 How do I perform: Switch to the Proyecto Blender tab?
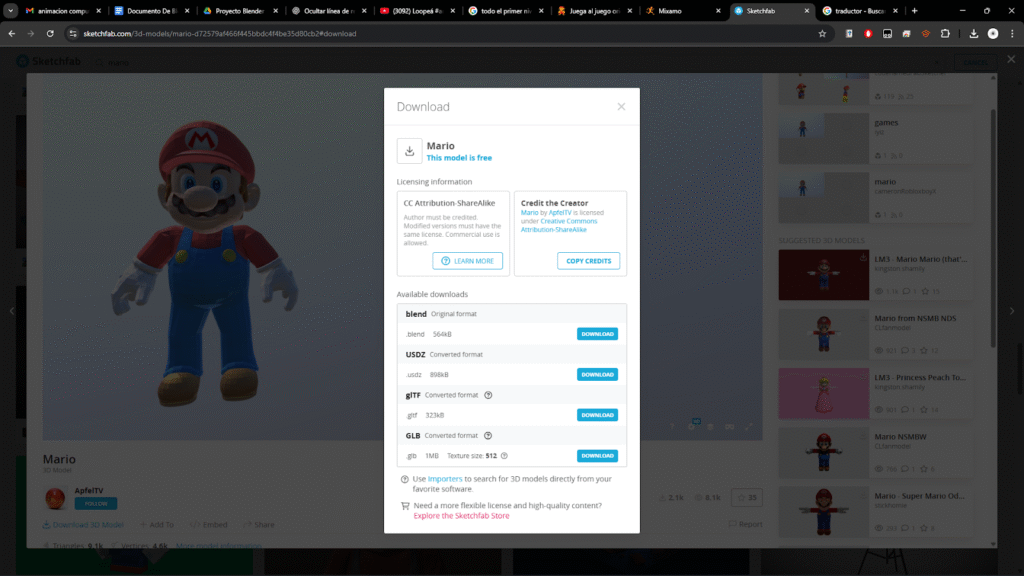coord(240,10)
